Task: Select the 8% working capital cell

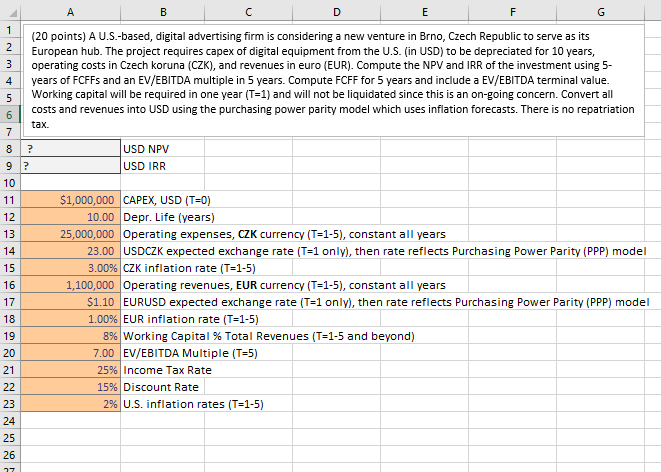Action: tap(70, 336)
